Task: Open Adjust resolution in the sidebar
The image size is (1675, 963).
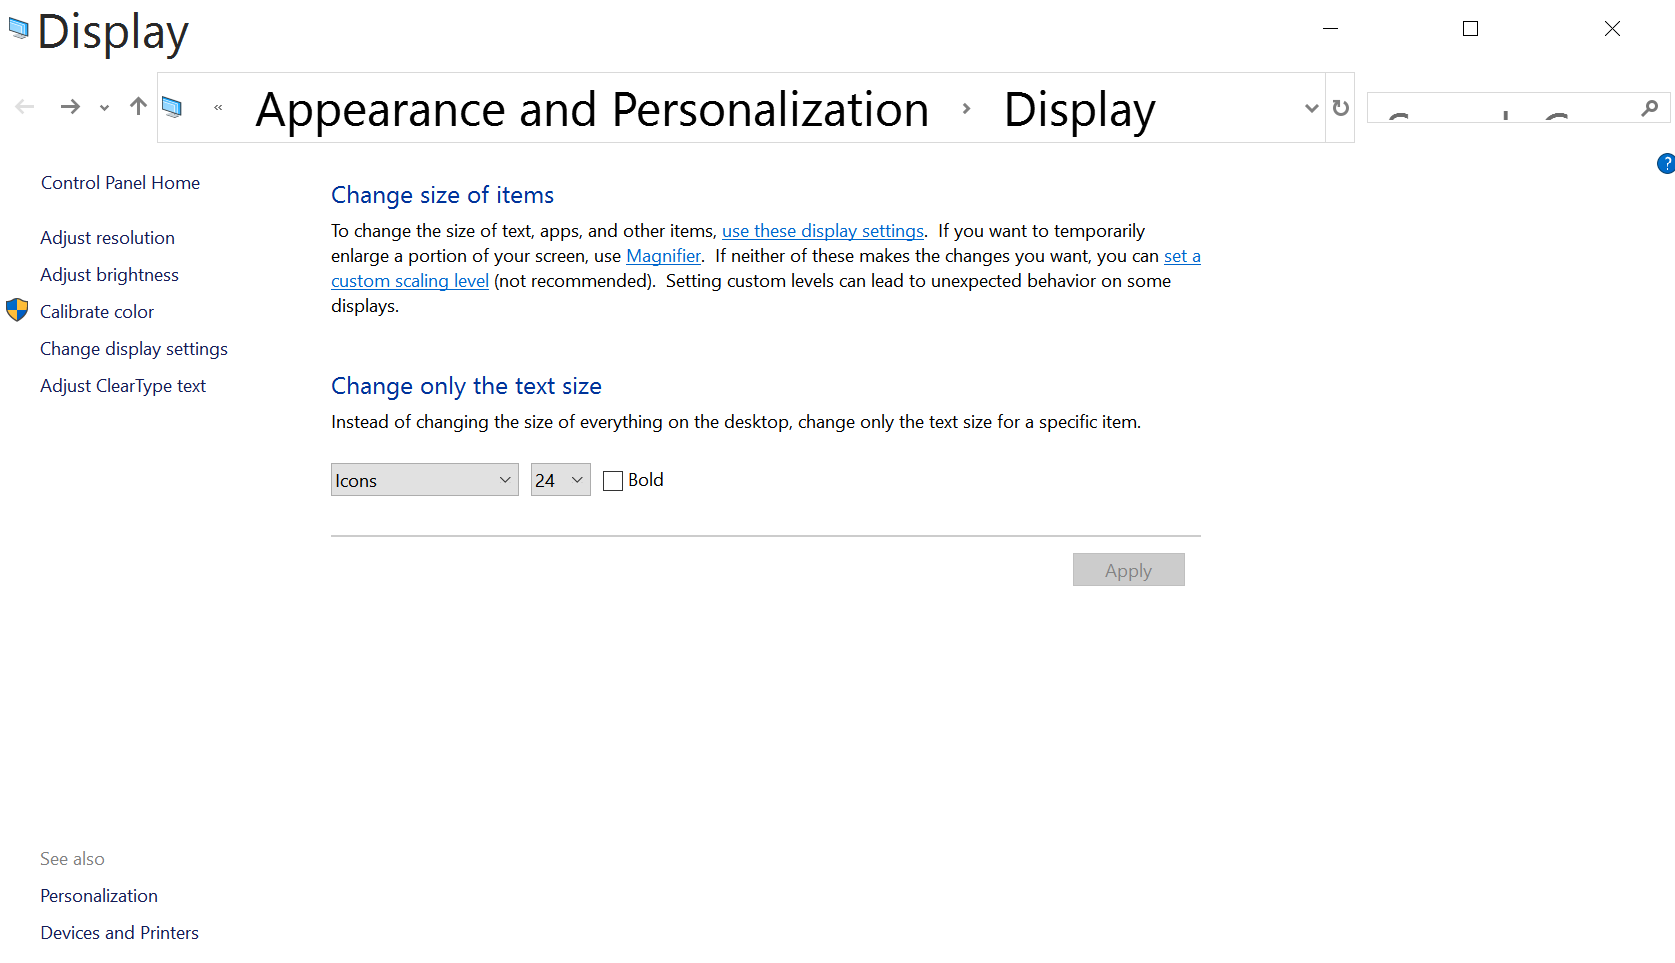Action: click(x=107, y=238)
